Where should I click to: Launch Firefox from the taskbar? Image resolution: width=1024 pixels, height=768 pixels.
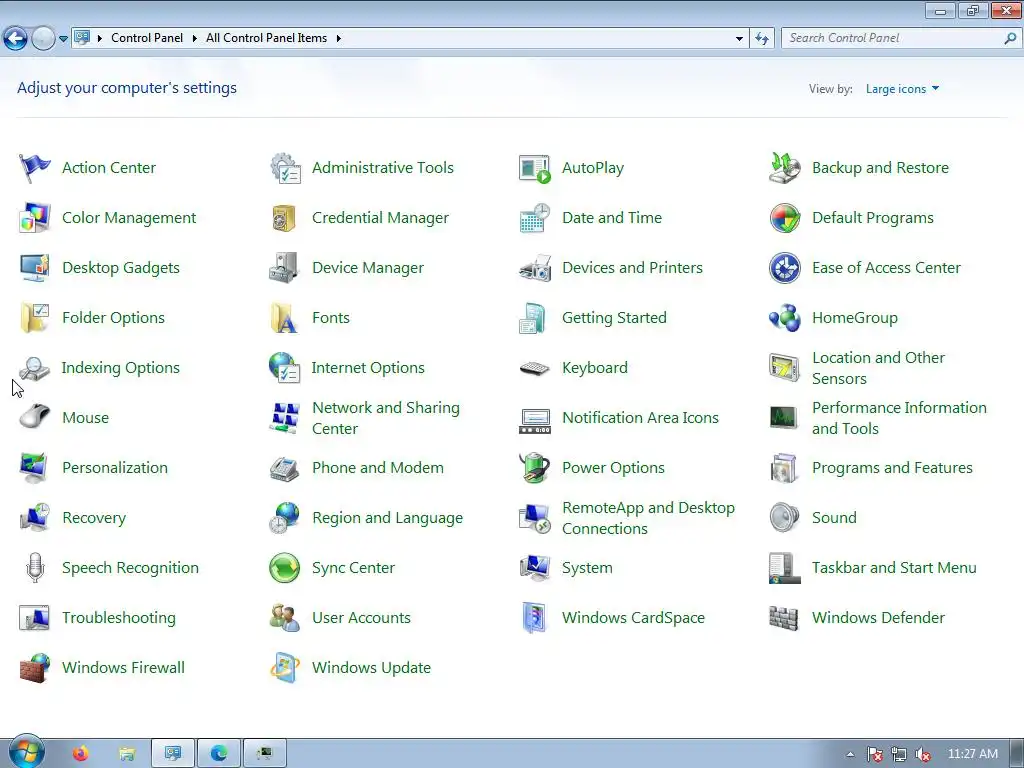click(x=80, y=754)
